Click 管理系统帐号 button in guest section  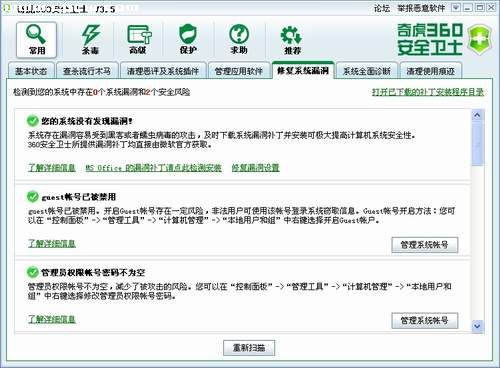point(425,245)
